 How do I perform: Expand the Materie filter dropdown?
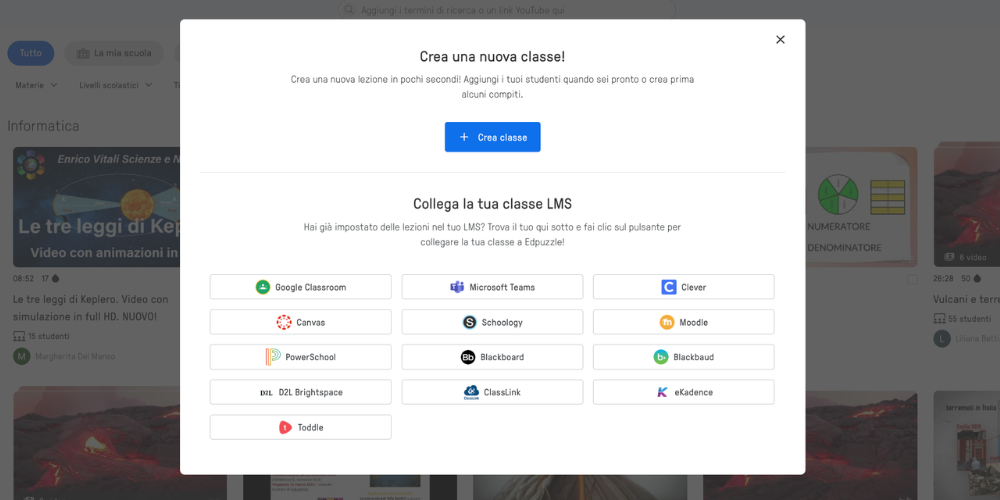(36, 85)
